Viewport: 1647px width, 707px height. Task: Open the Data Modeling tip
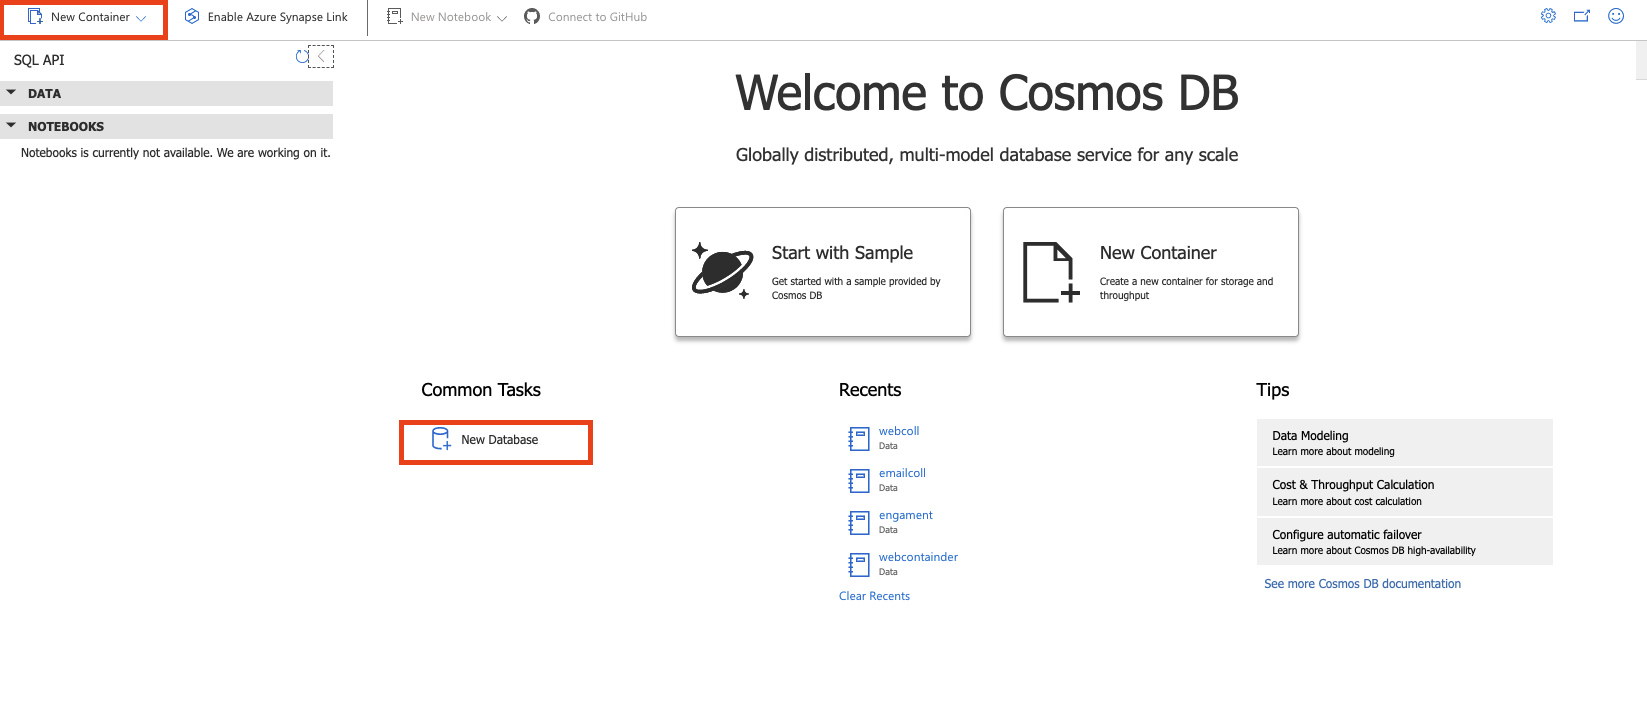pyautogui.click(x=1404, y=442)
